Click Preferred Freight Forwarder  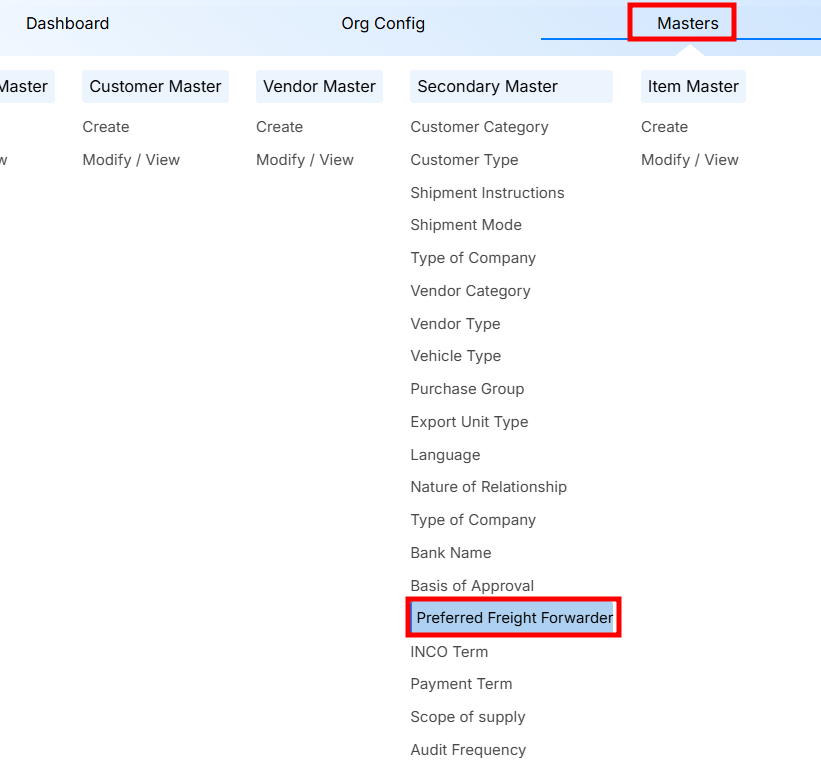coord(514,618)
